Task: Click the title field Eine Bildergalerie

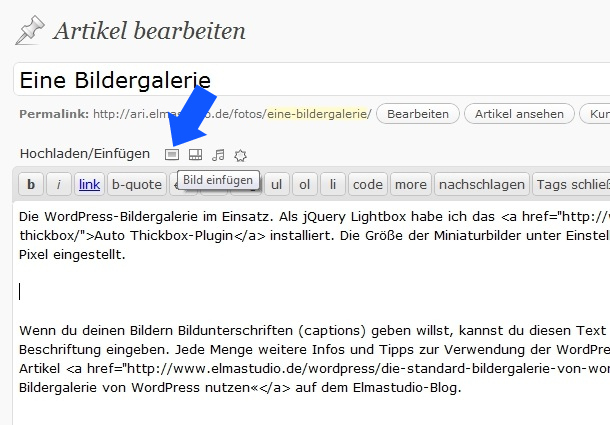Action: (x=311, y=79)
